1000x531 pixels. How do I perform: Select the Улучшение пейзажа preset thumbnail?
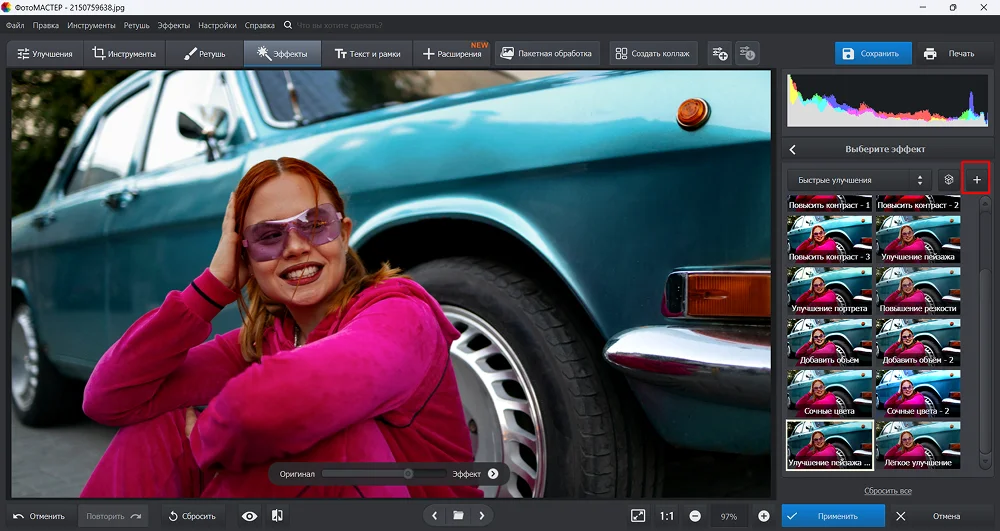click(918, 238)
